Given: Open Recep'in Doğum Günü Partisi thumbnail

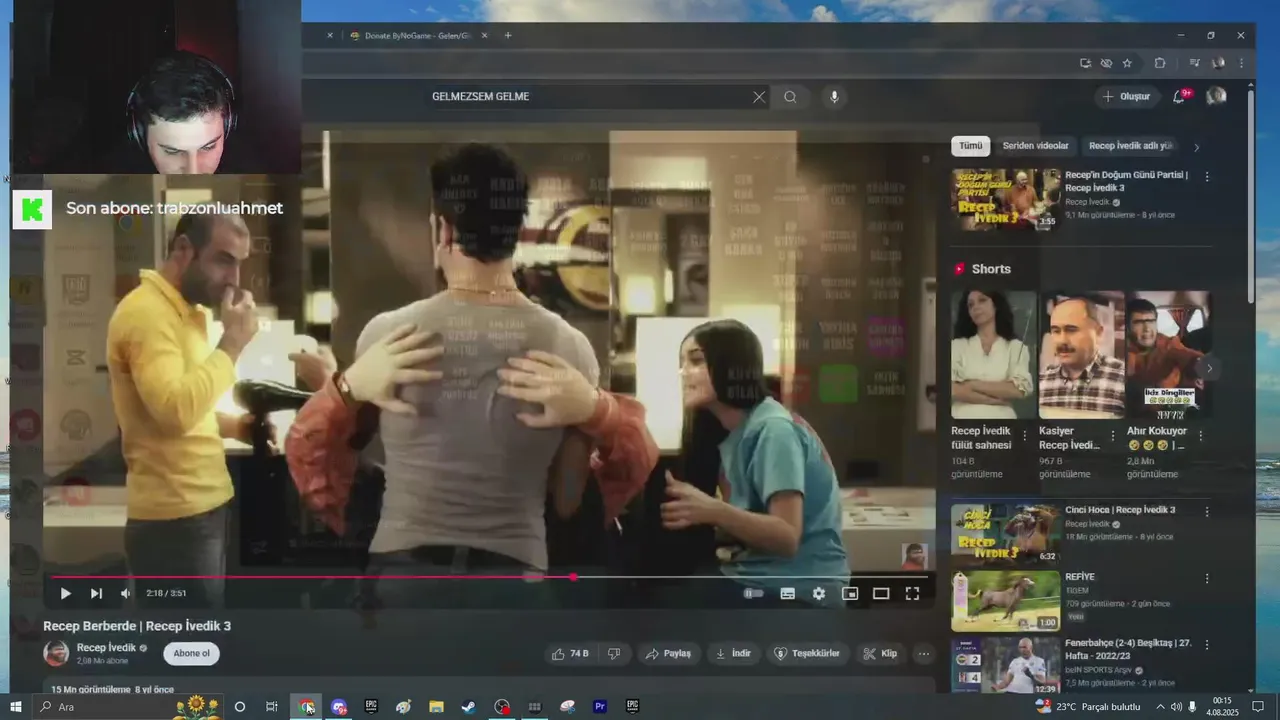Looking at the screenshot, I should click(1005, 199).
